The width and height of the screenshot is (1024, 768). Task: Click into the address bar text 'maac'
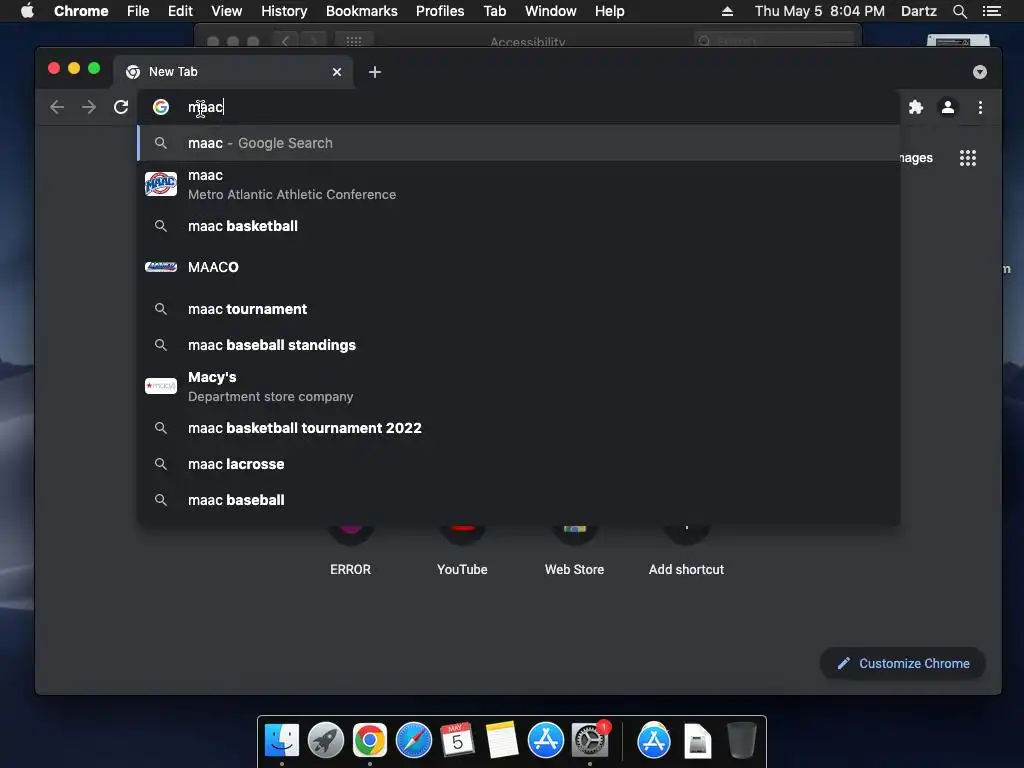click(206, 107)
